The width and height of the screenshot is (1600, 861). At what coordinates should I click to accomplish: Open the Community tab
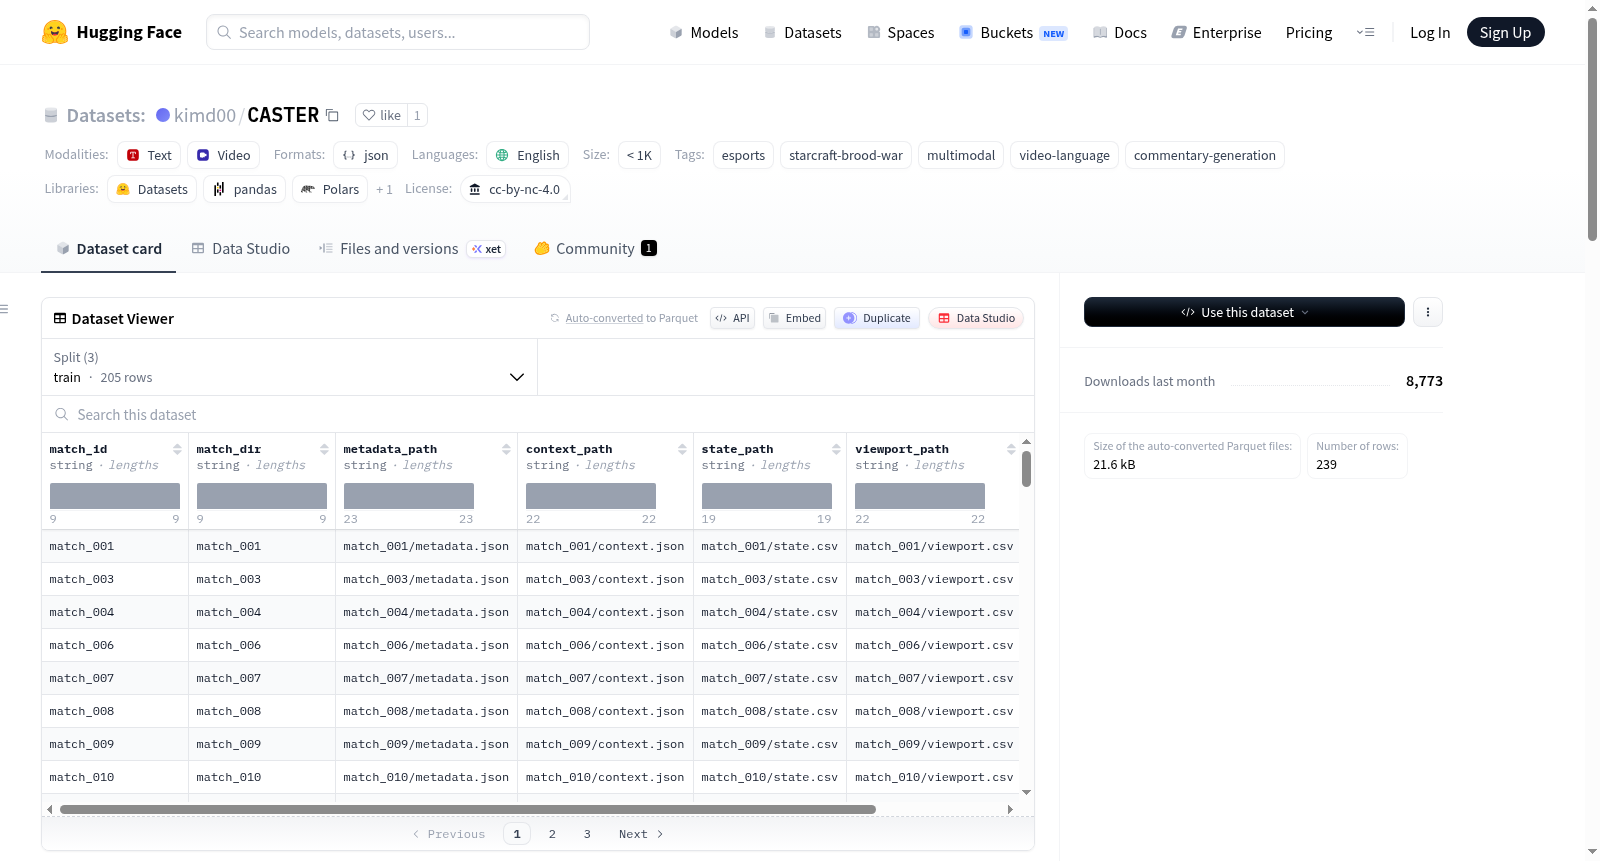596,249
